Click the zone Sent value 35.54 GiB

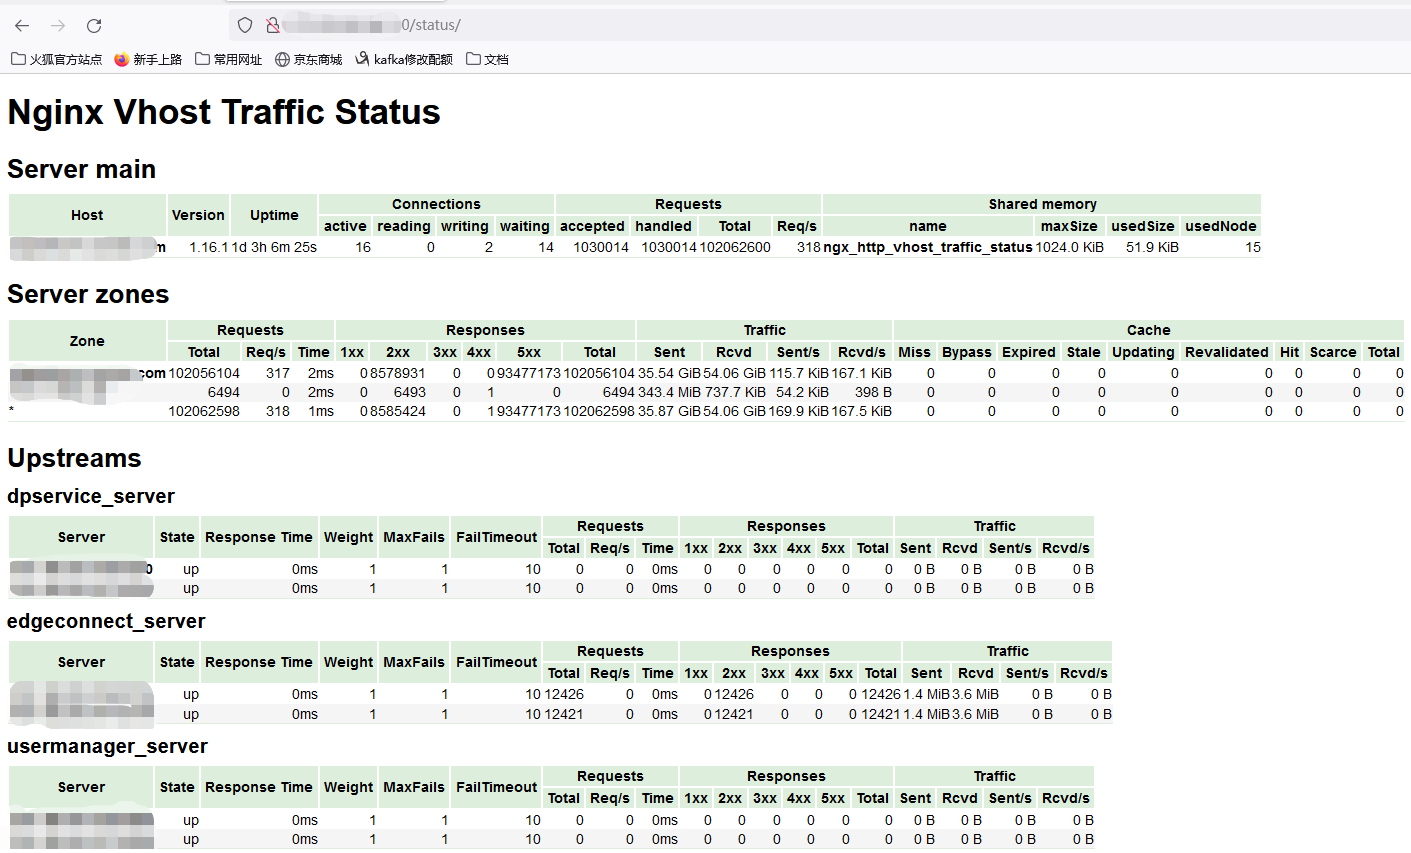(x=670, y=373)
